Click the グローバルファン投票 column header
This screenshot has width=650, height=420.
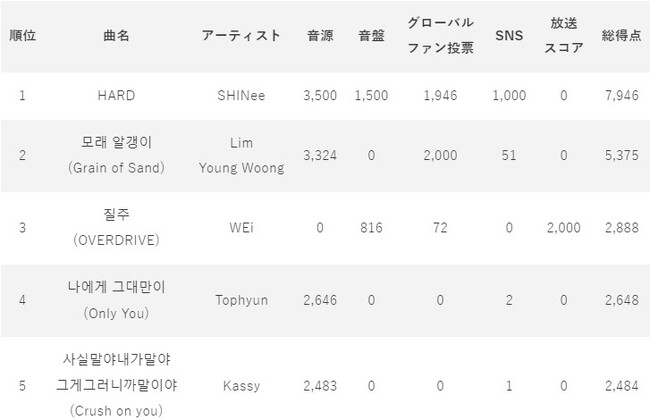tap(439, 36)
